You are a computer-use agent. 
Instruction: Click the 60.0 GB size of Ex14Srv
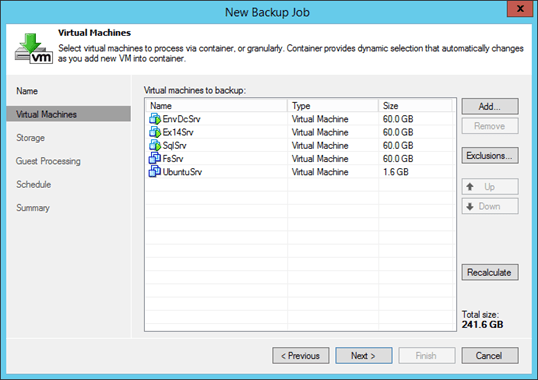click(398, 132)
